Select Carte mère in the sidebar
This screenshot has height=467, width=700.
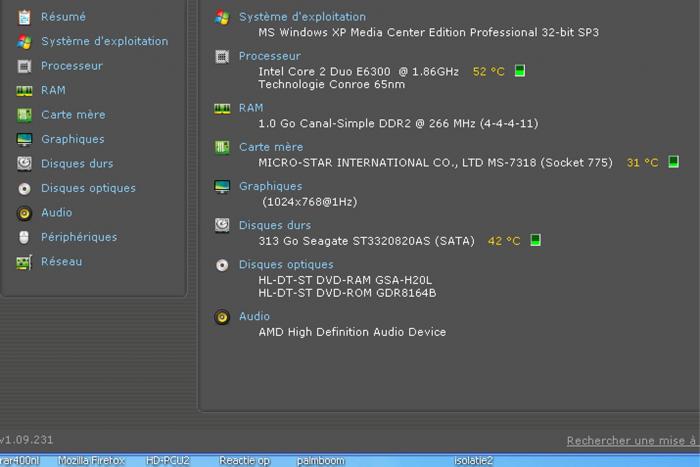pyautogui.click(x=74, y=115)
